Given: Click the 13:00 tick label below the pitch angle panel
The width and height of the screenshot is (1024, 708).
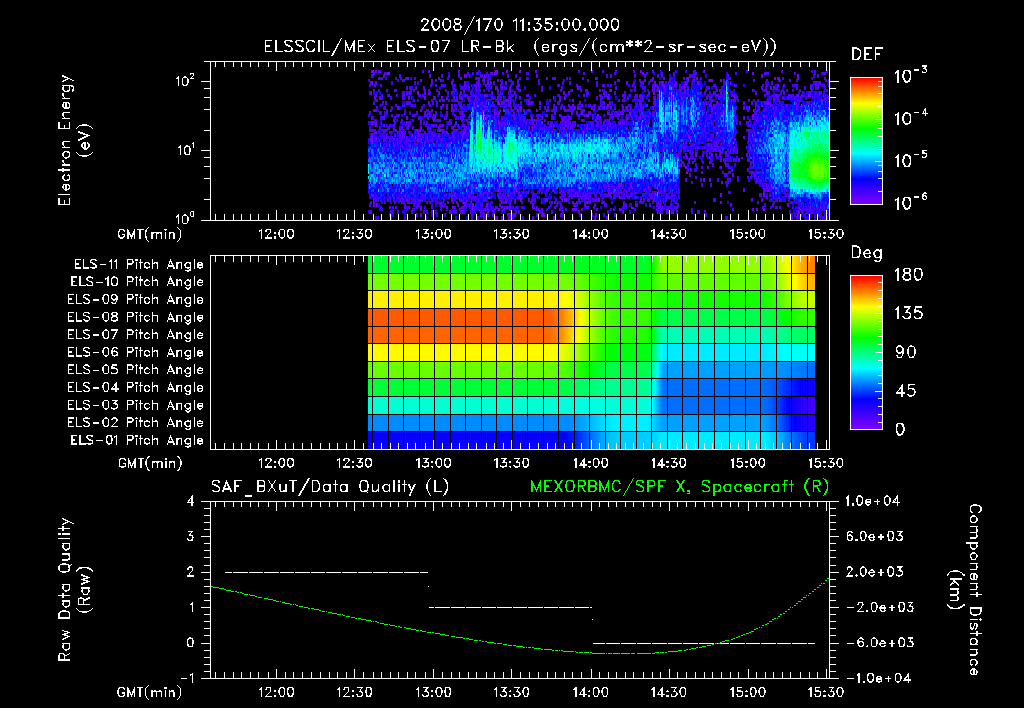Looking at the screenshot, I should point(433,463).
